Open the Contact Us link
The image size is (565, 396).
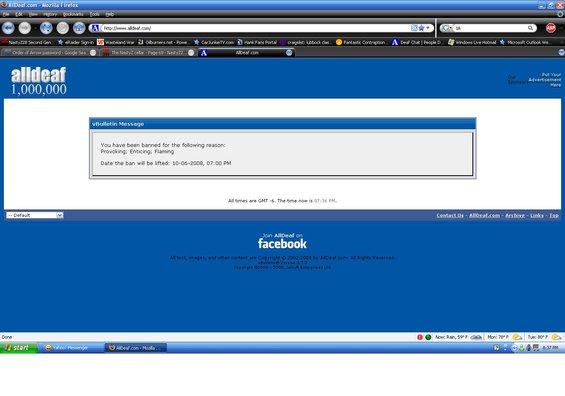pyautogui.click(x=450, y=215)
